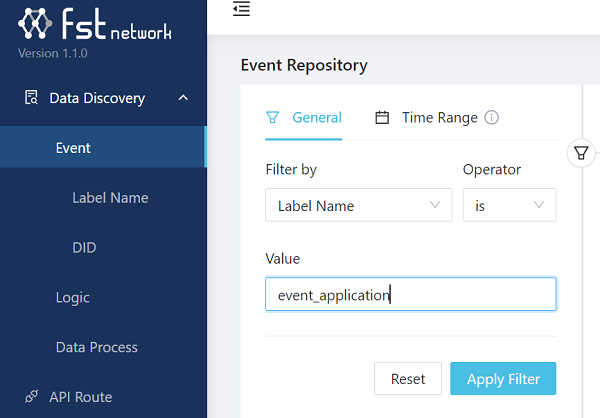Select Event in the sidebar
This screenshot has height=418, width=600.
pyautogui.click(x=73, y=148)
